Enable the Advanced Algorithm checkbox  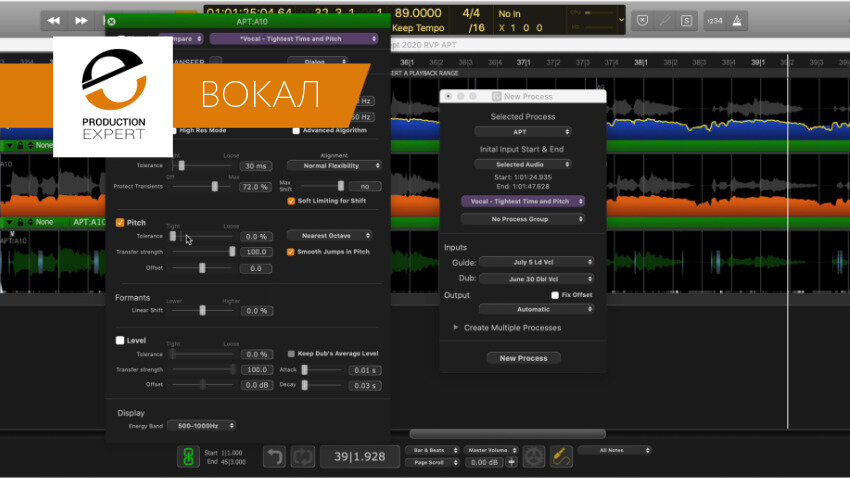[x=296, y=131]
